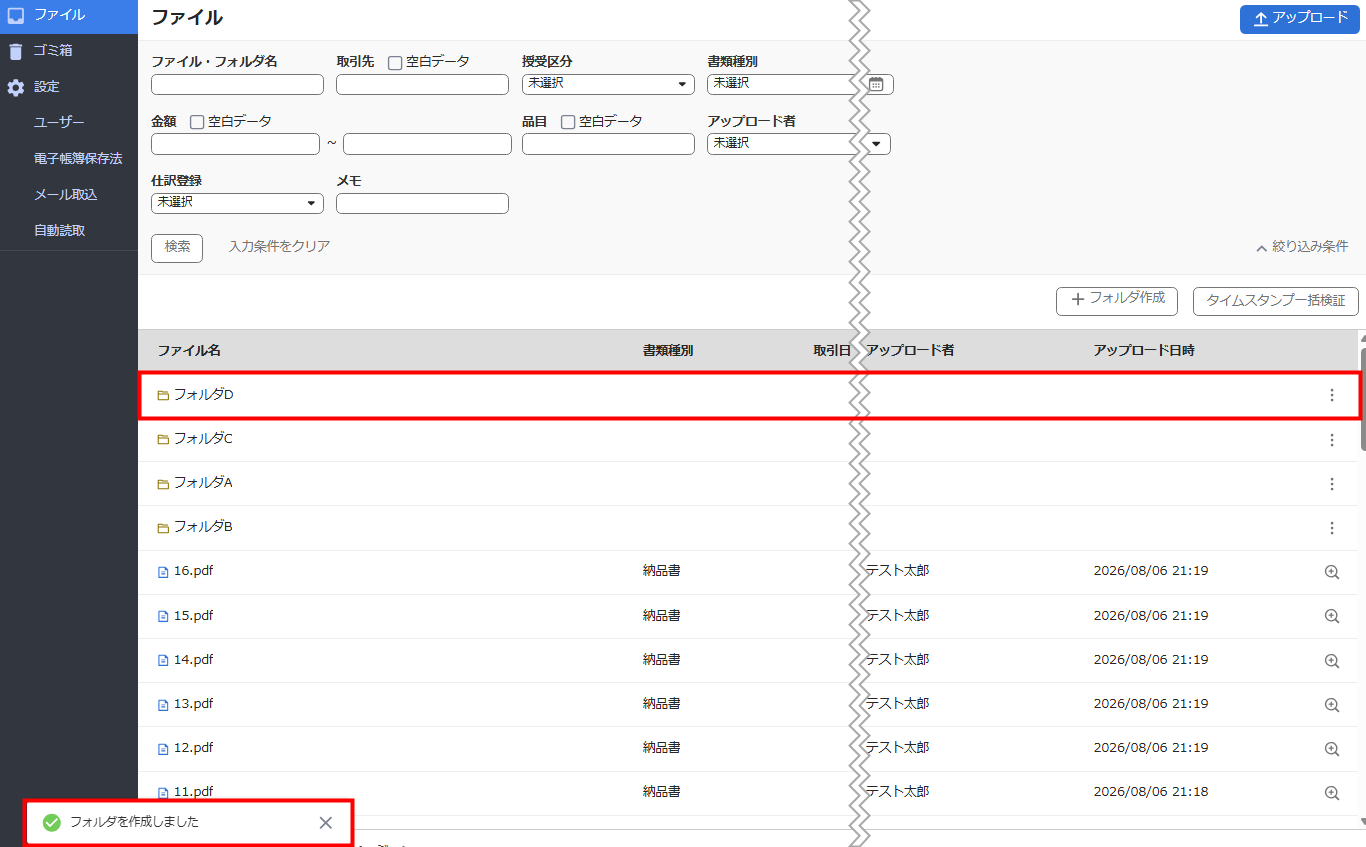Click the フォルダ作成 button
Viewport: 1366px width, 847px height.
pos(1117,301)
